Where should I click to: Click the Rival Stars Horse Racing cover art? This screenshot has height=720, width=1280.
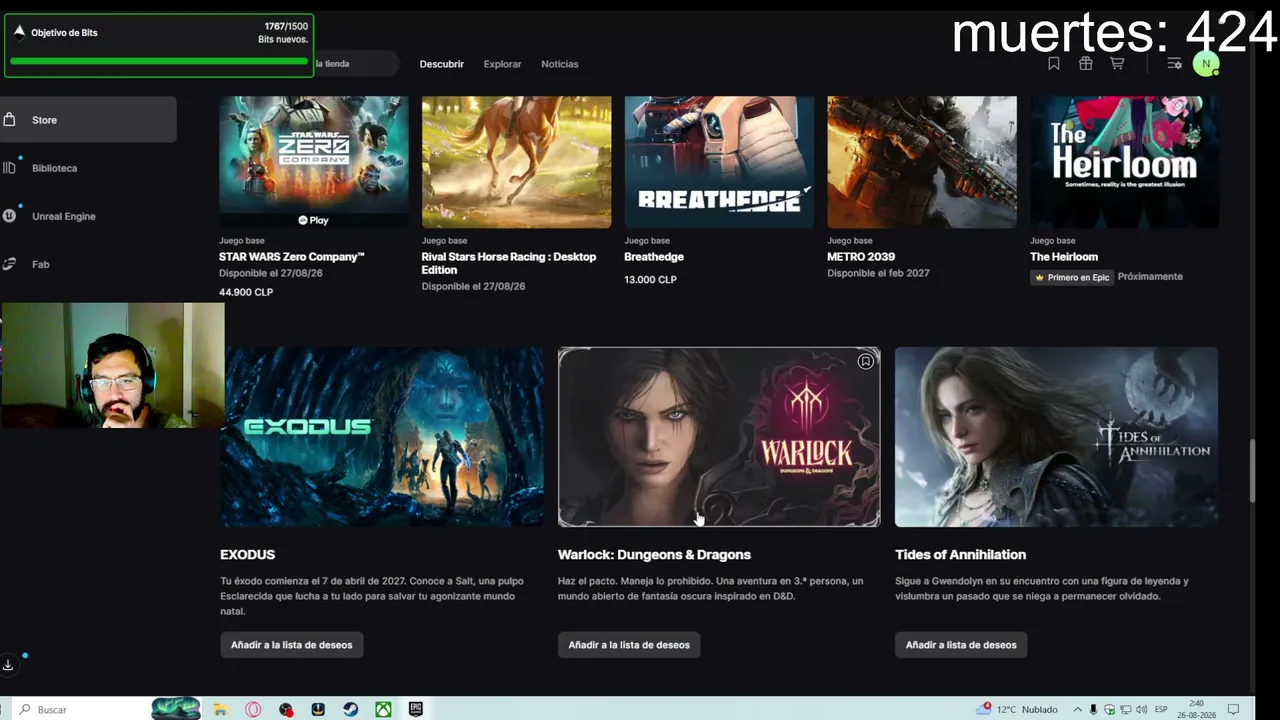click(x=516, y=162)
